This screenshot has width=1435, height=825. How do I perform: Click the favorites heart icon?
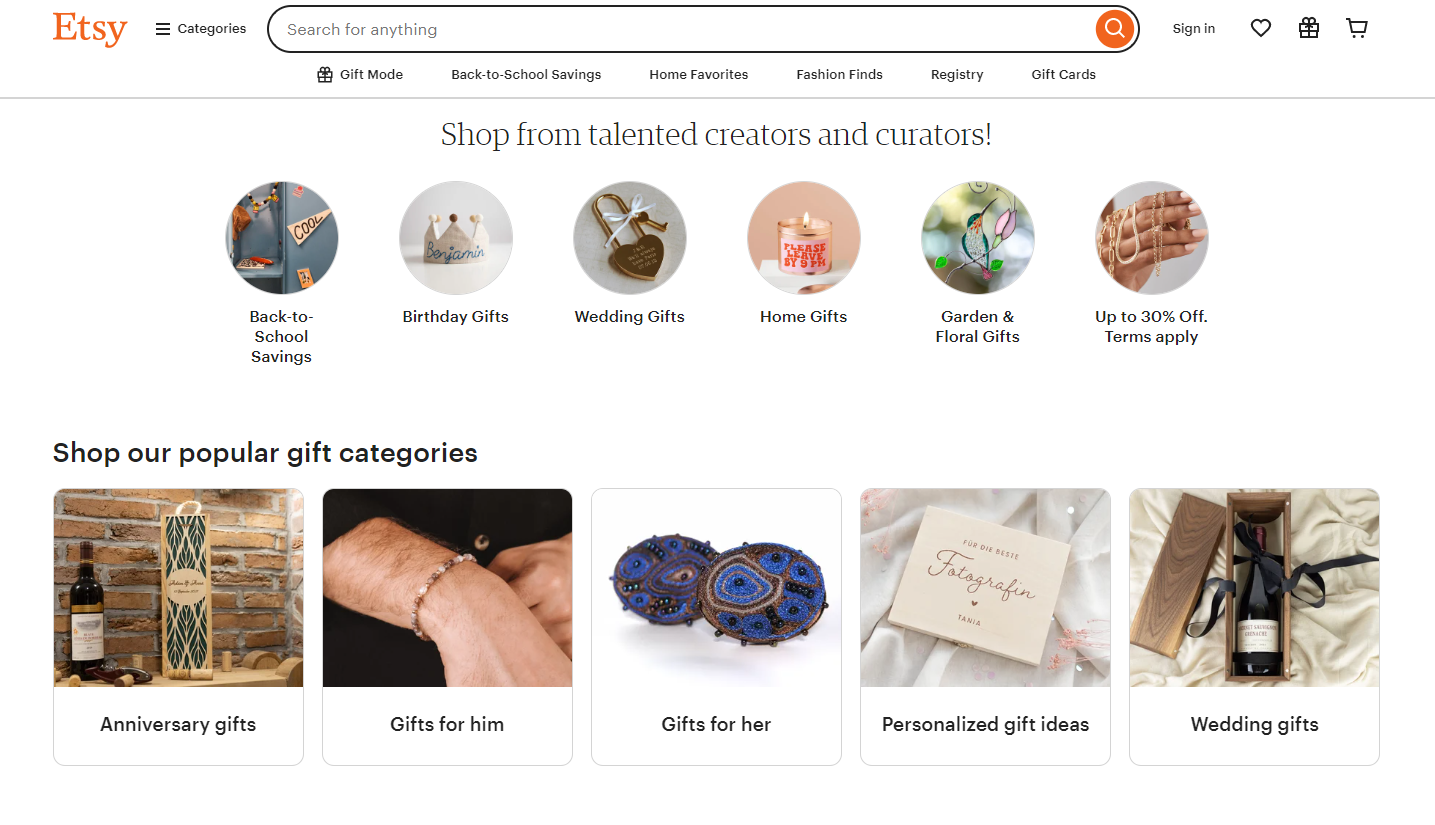click(x=1260, y=28)
